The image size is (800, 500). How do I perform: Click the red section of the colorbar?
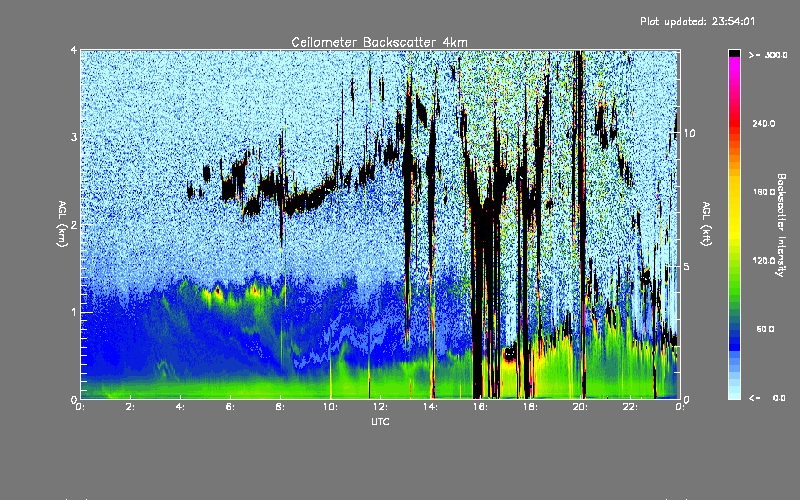click(x=734, y=122)
